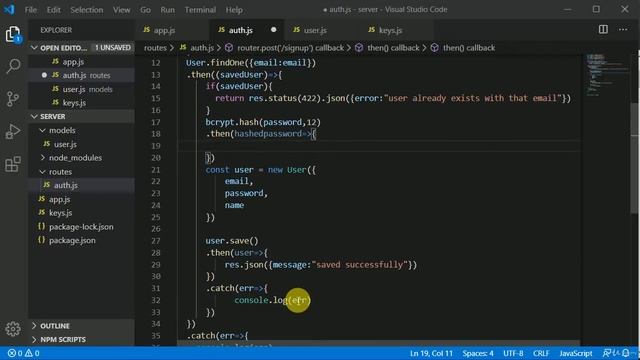The height and width of the screenshot is (360, 640).
Task: Open package-lock.json in file tree
Action: tap(81, 227)
